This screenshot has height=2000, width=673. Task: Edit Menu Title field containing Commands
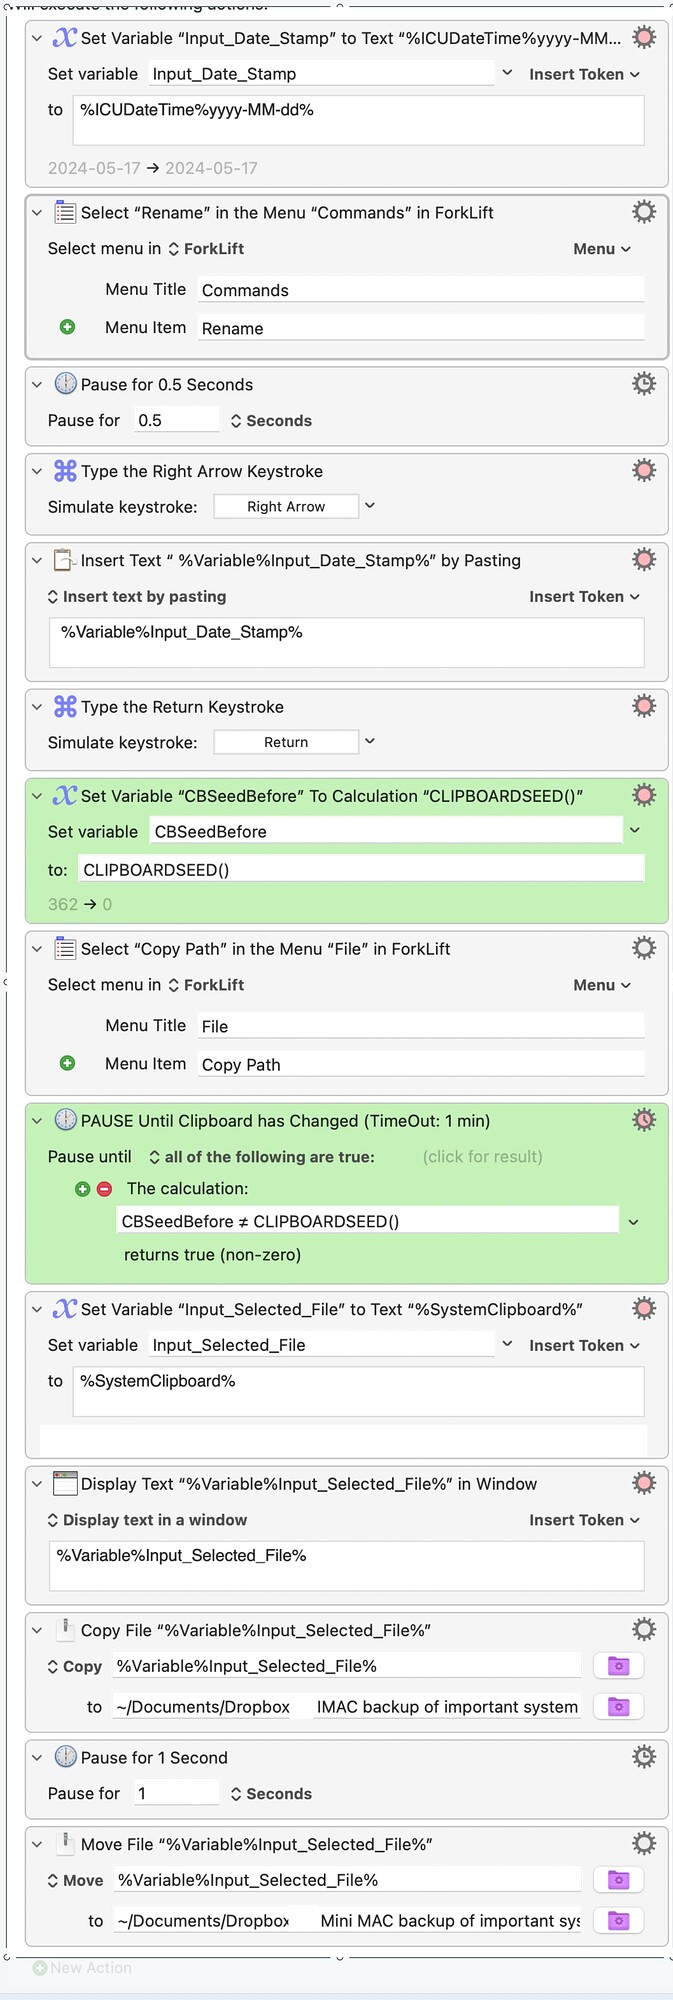click(421, 290)
